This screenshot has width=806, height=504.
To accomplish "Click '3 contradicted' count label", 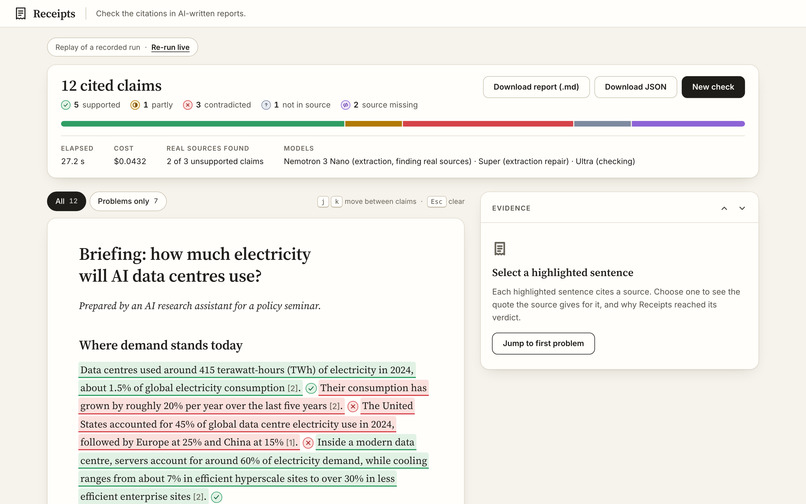I will tap(223, 105).
